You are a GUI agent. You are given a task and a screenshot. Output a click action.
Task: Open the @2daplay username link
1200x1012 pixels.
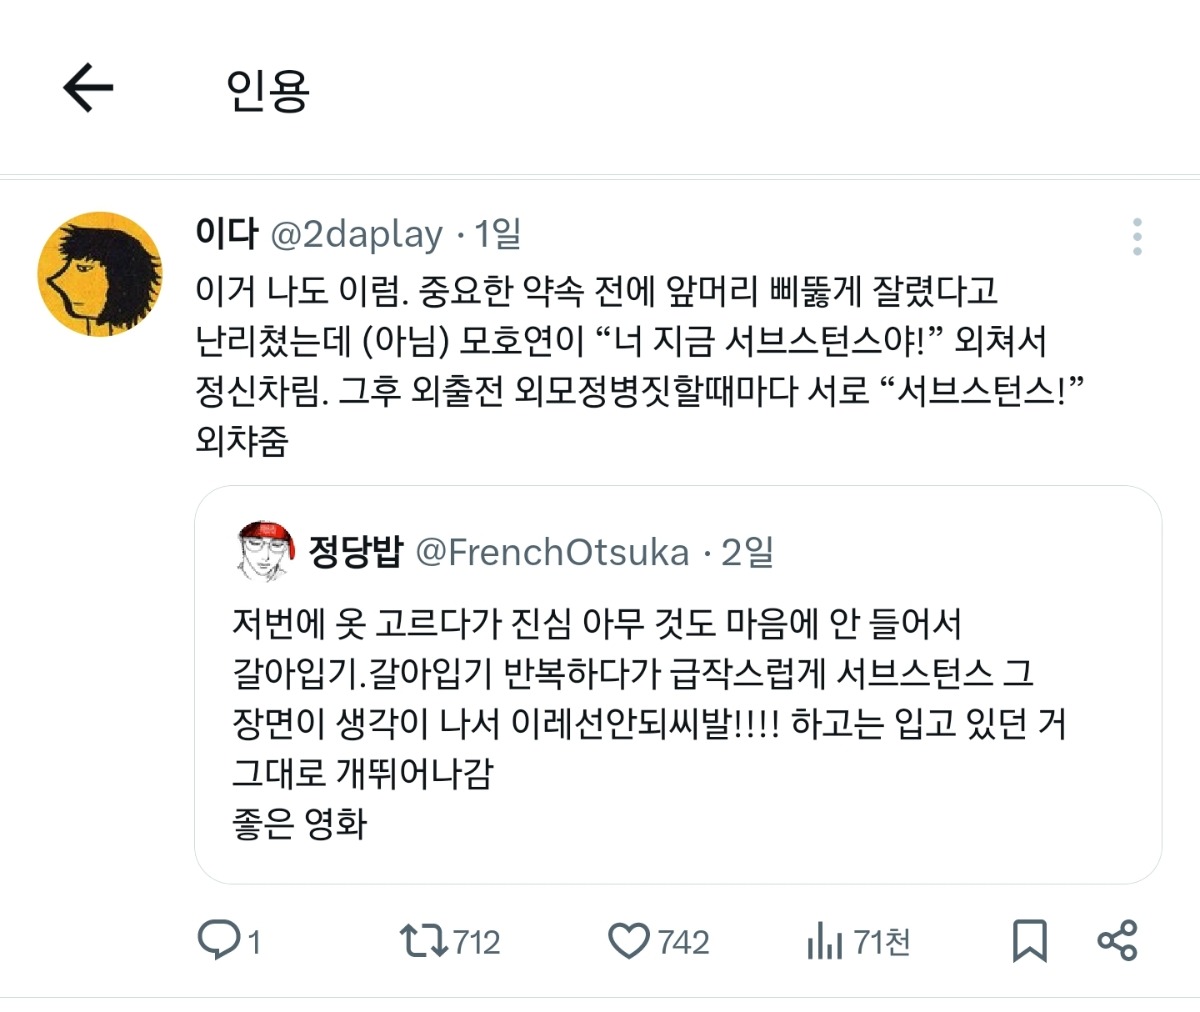coord(357,234)
